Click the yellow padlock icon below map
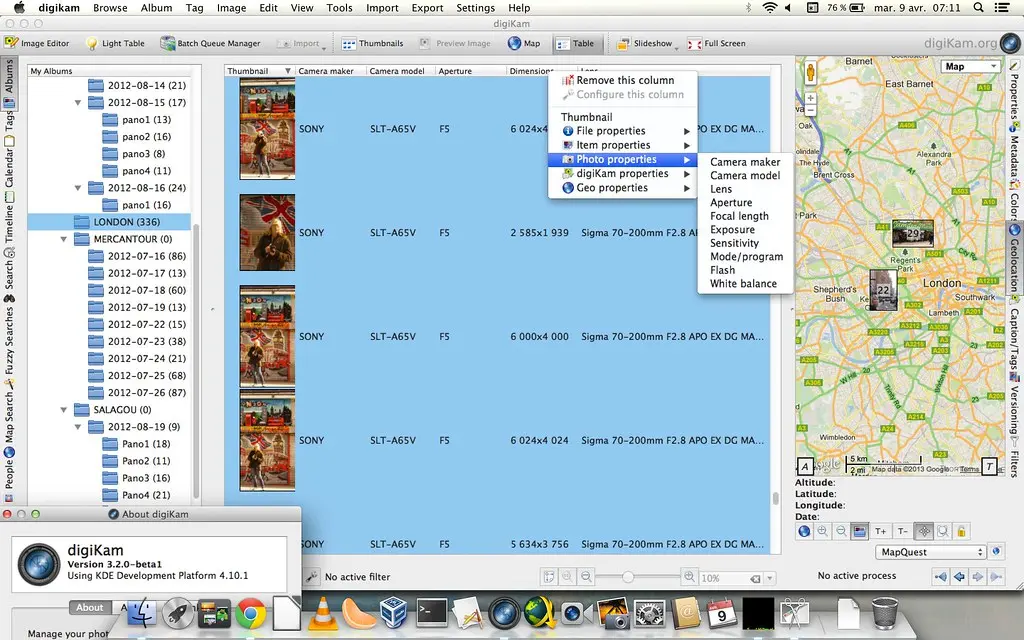This screenshot has width=1024, height=640. click(962, 532)
